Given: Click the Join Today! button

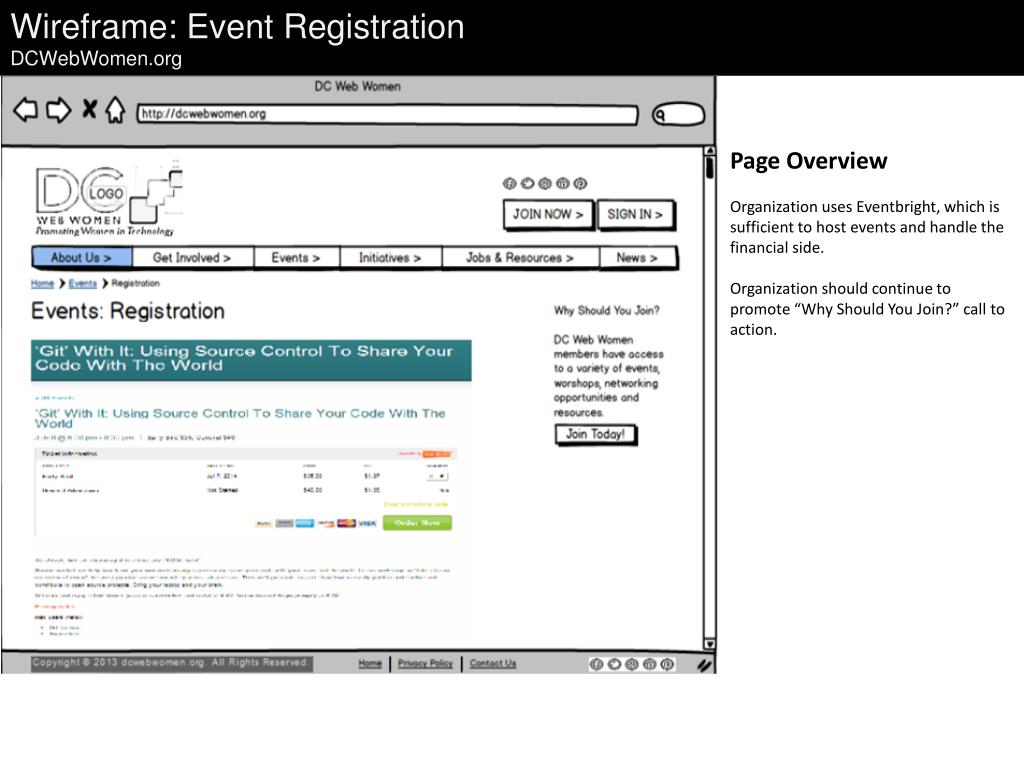Looking at the screenshot, I should tap(596, 434).
